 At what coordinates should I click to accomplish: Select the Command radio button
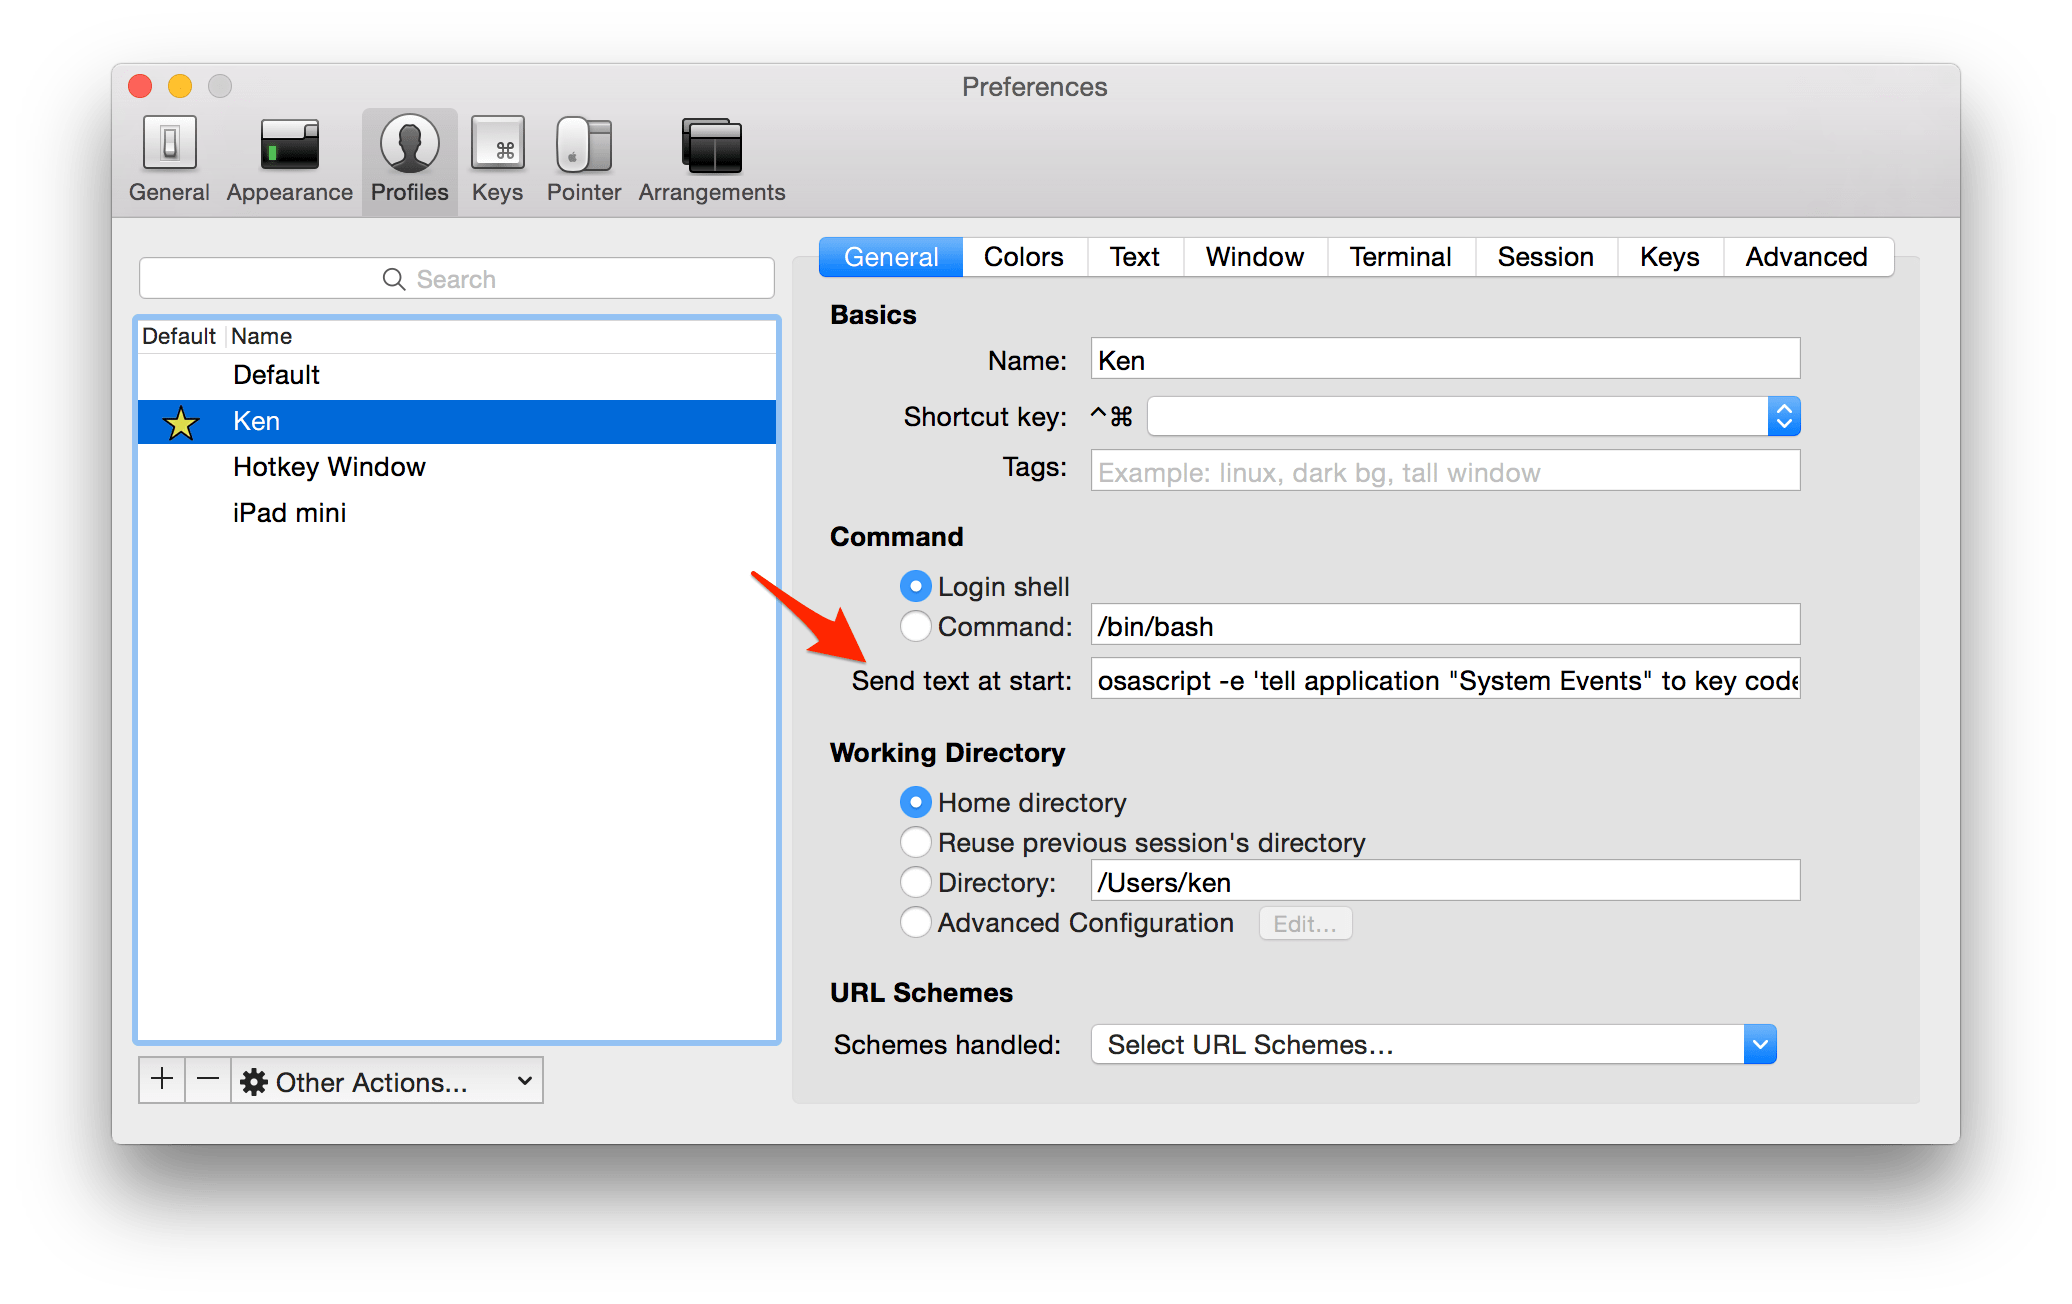tap(915, 626)
